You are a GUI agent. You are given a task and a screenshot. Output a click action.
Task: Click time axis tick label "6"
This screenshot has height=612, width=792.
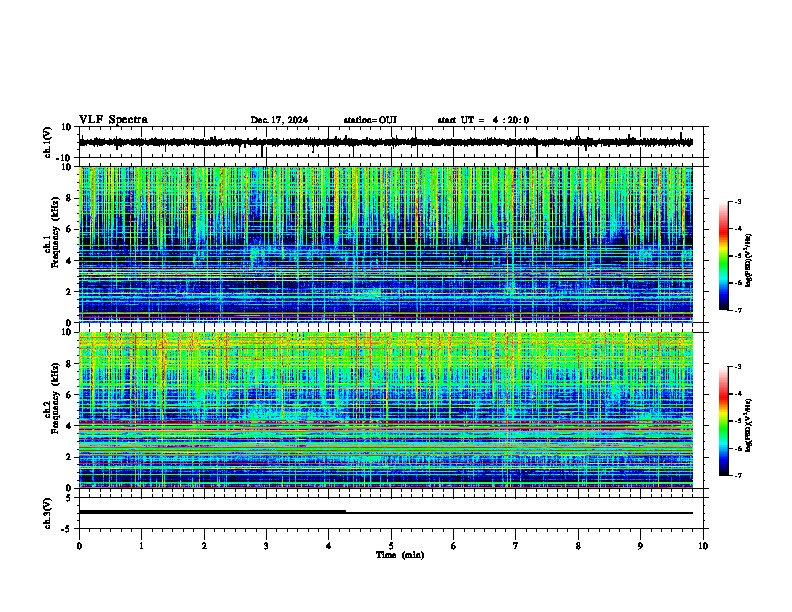(454, 546)
